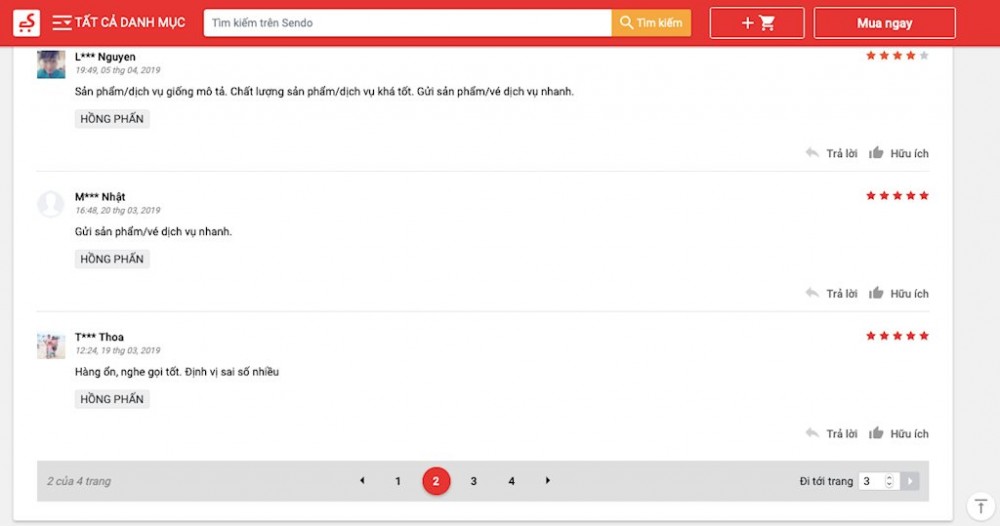The image size is (1000, 526).
Task: Open M*** Nhật's default avatar
Action: [50, 204]
